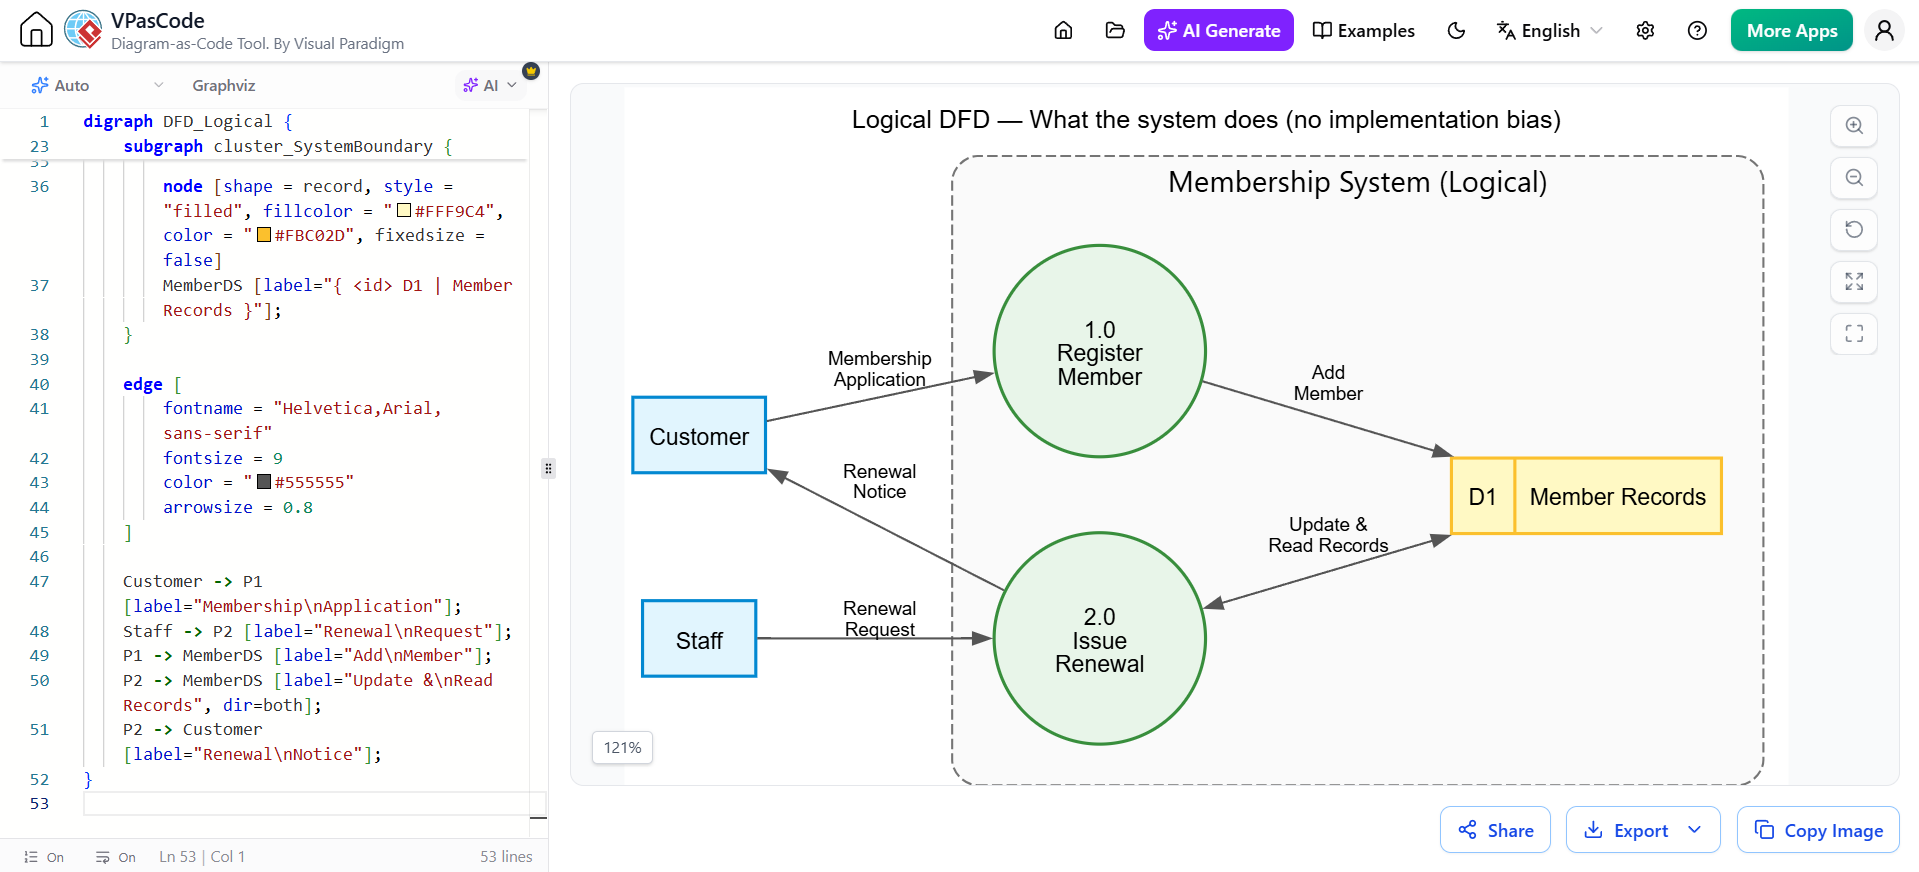Click the Add Member edge label
Image resolution: width=1919 pixels, height=872 pixels.
1328,383
